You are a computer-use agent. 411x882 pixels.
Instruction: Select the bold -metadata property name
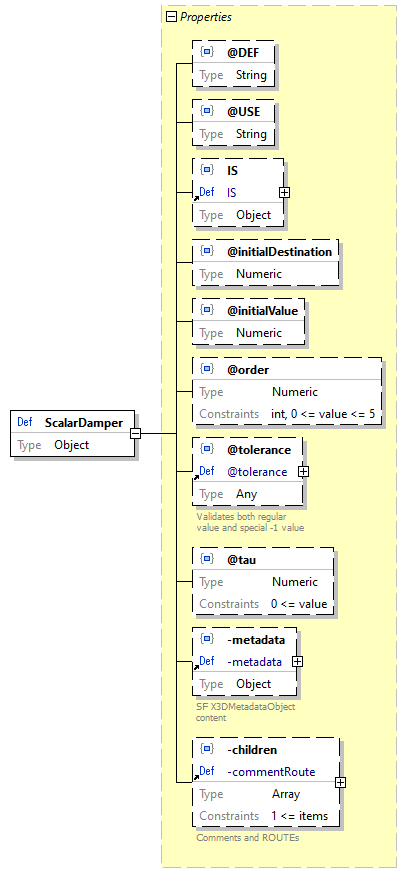point(256,640)
